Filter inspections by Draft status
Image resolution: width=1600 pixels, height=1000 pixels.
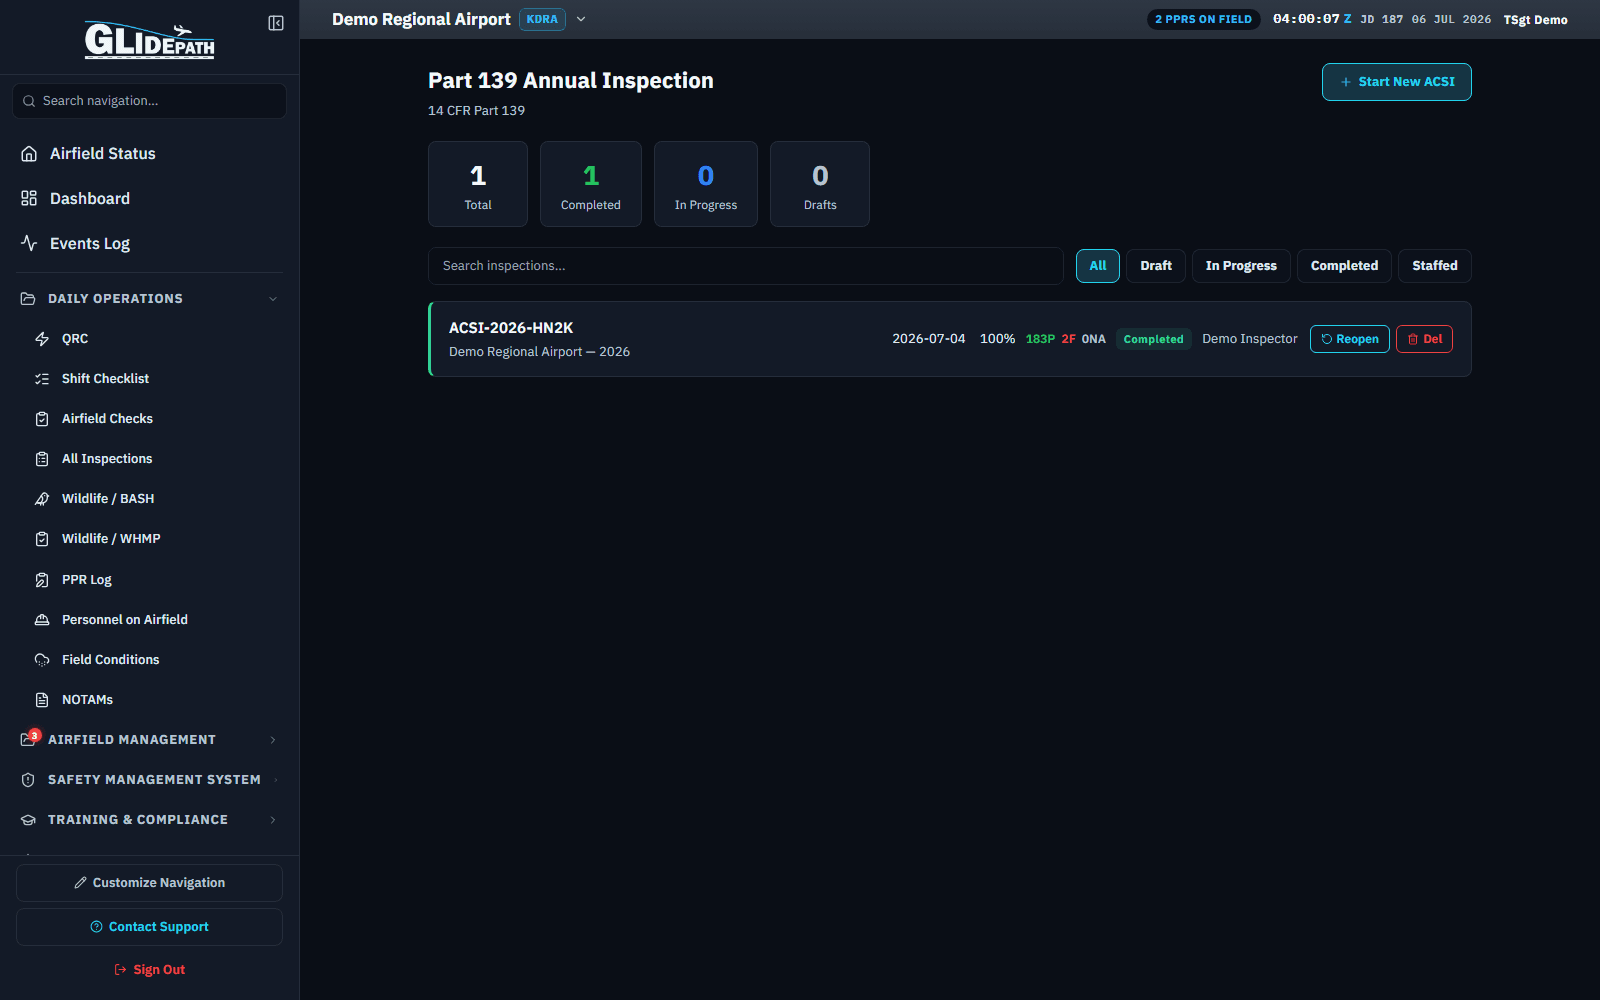coord(1156,266)
